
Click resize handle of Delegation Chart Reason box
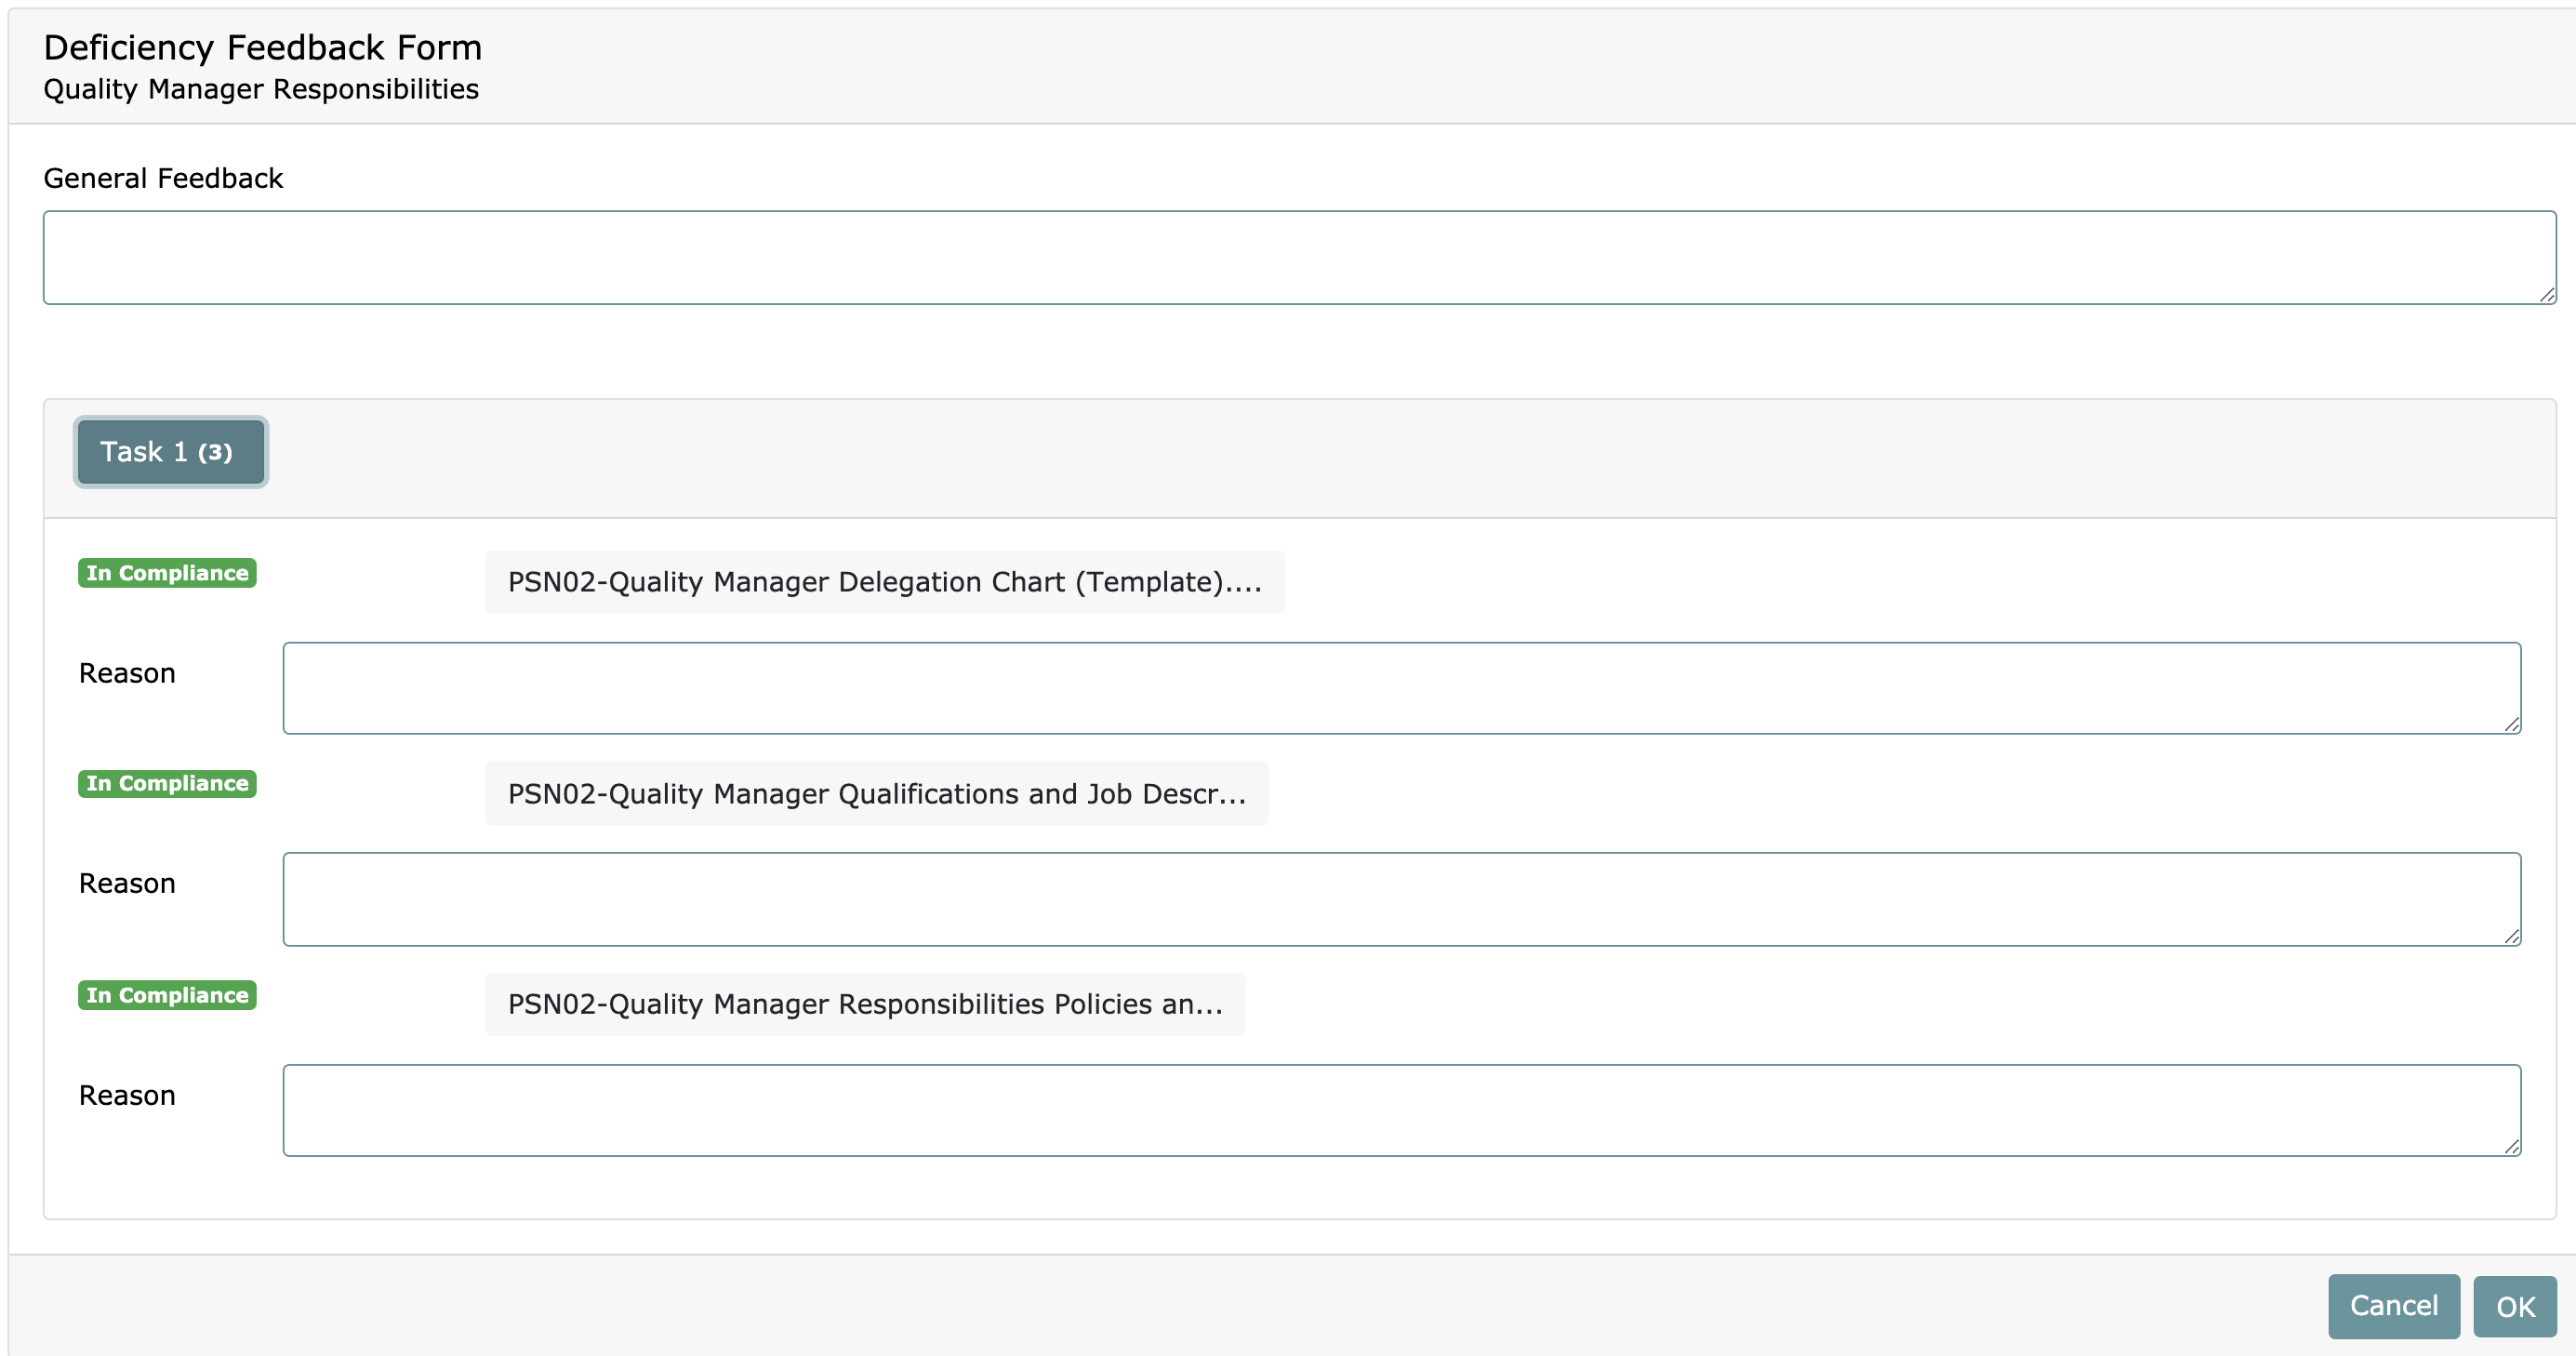point(2512,725)
